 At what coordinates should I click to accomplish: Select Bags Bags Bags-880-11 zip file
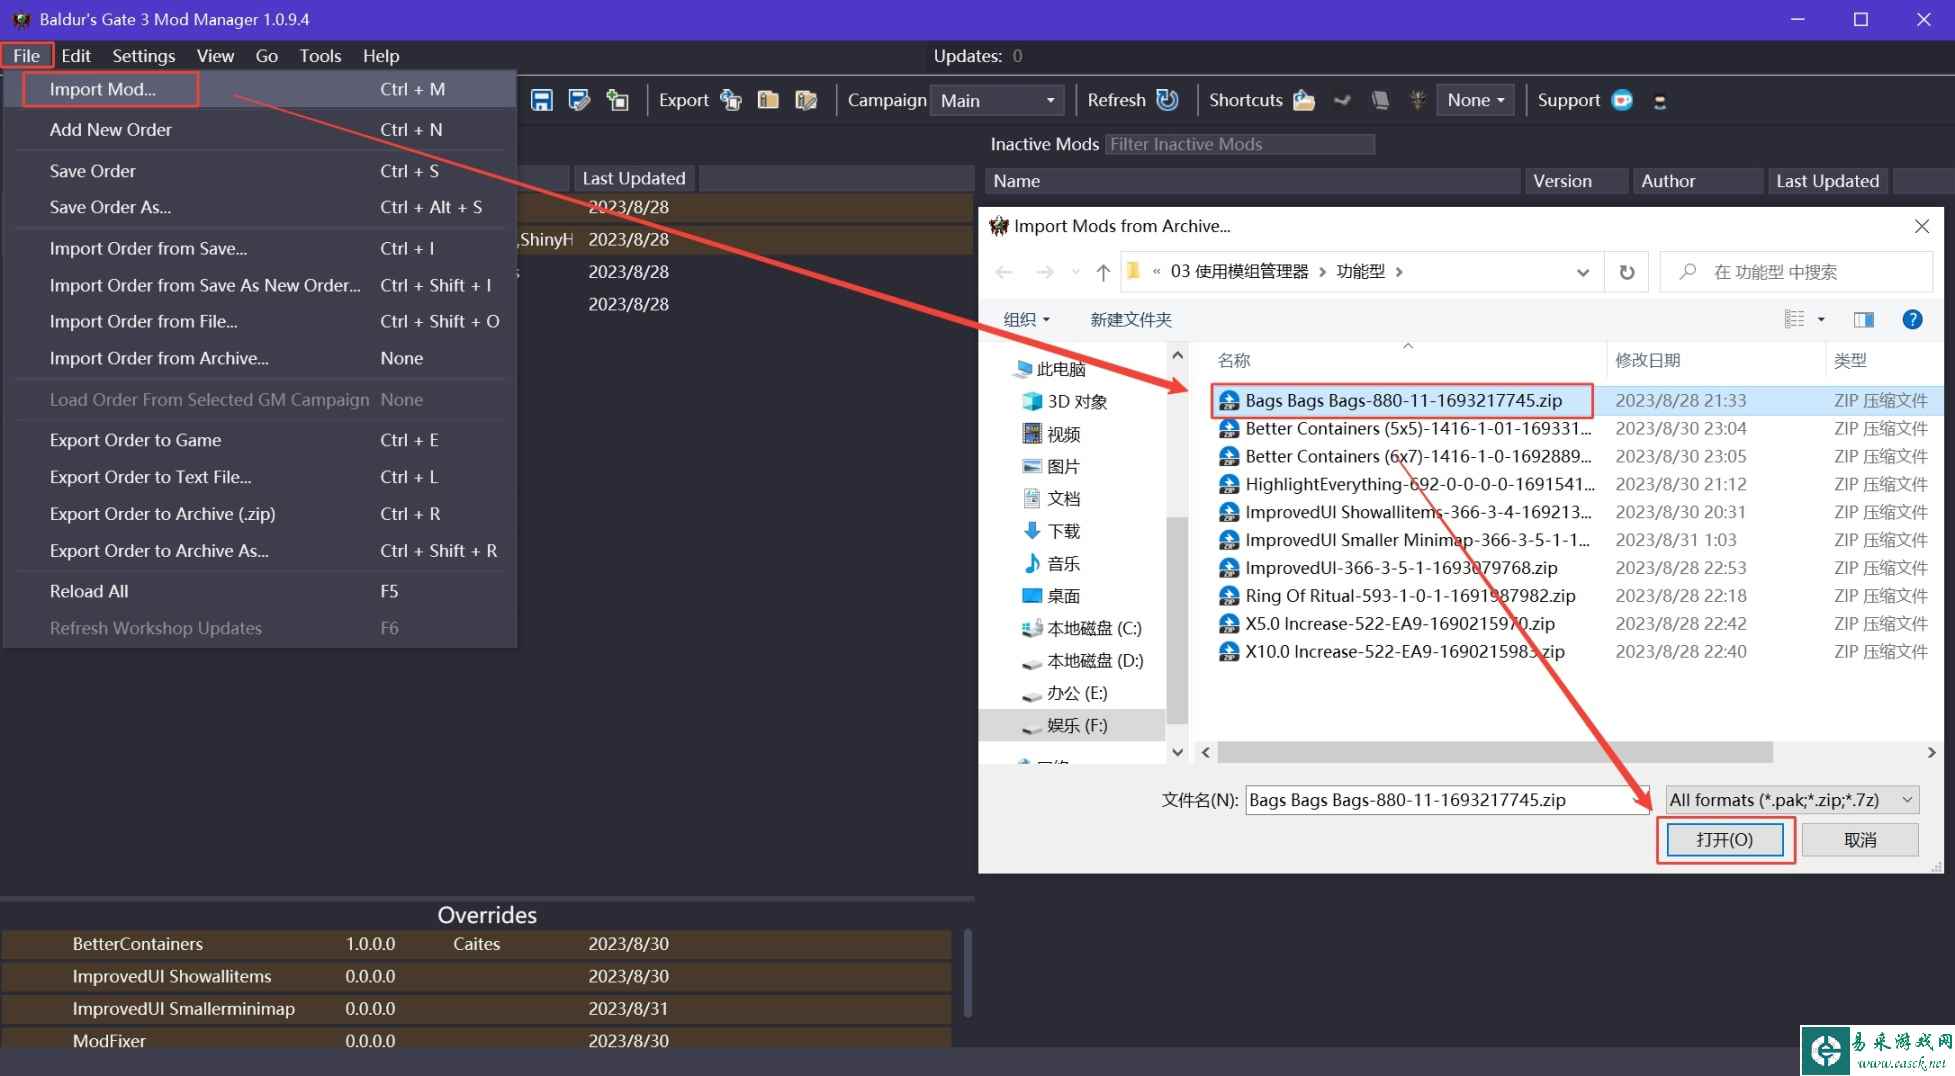click(x=1402, y=400)
